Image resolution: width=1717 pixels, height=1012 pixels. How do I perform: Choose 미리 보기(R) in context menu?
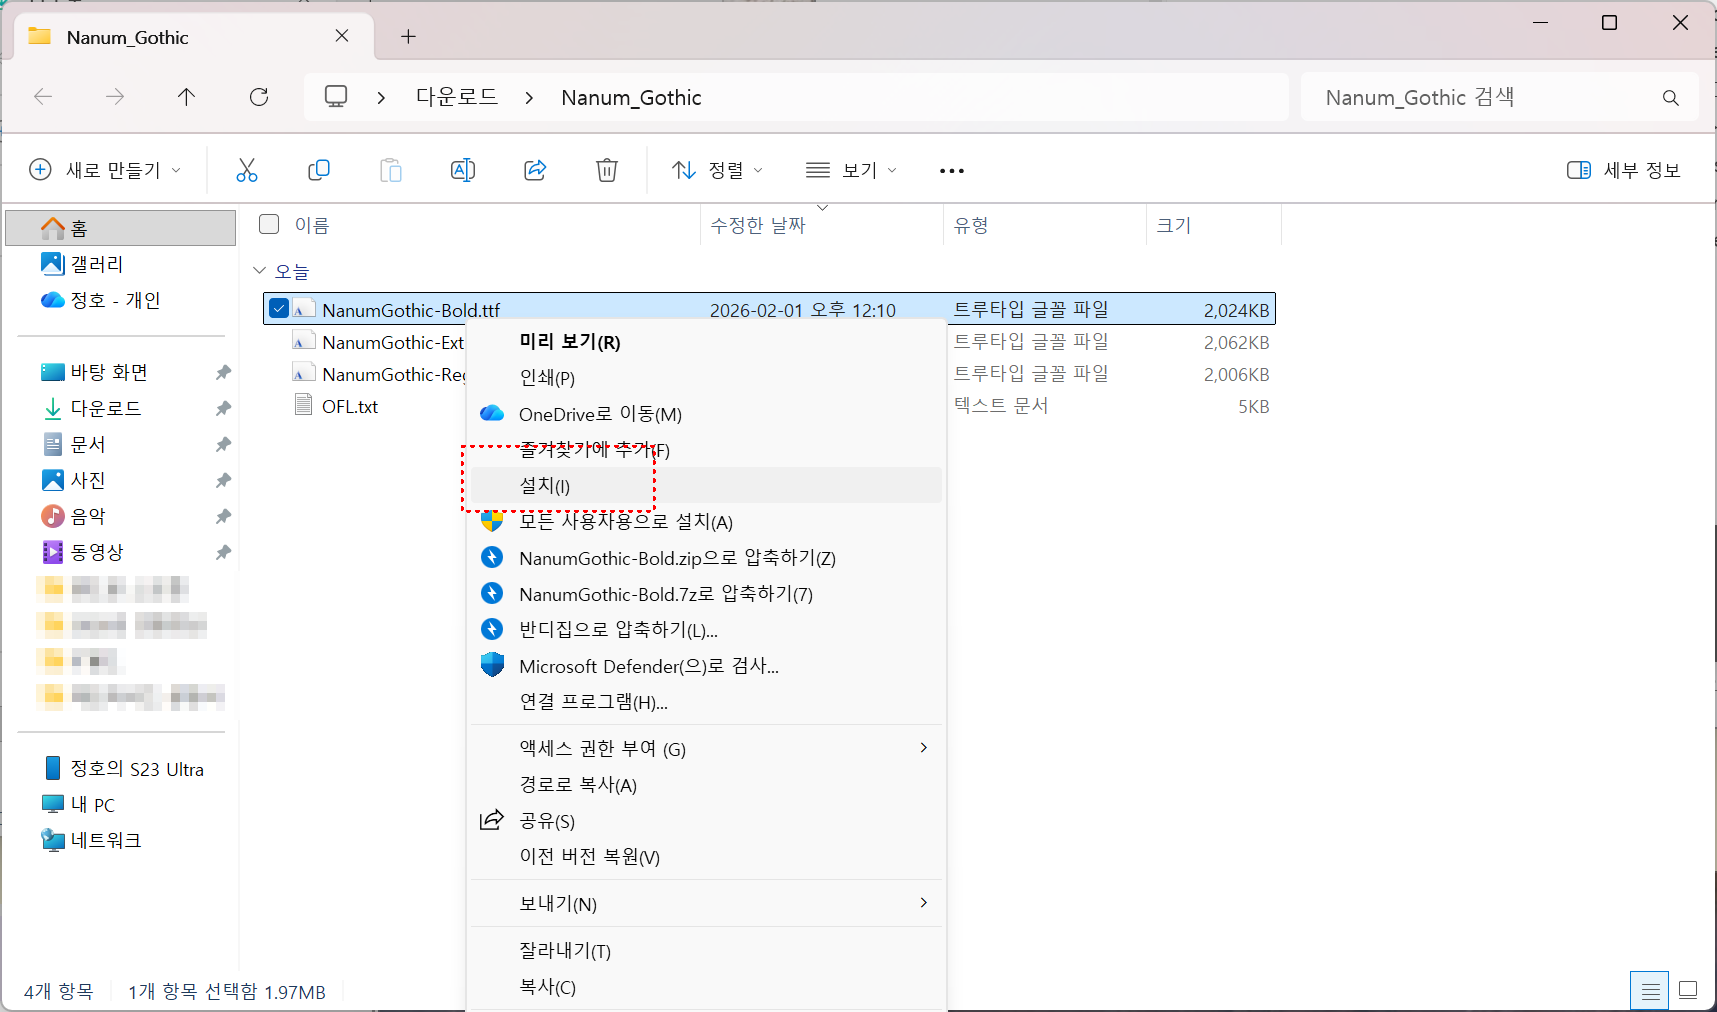(x=706, y=341)
